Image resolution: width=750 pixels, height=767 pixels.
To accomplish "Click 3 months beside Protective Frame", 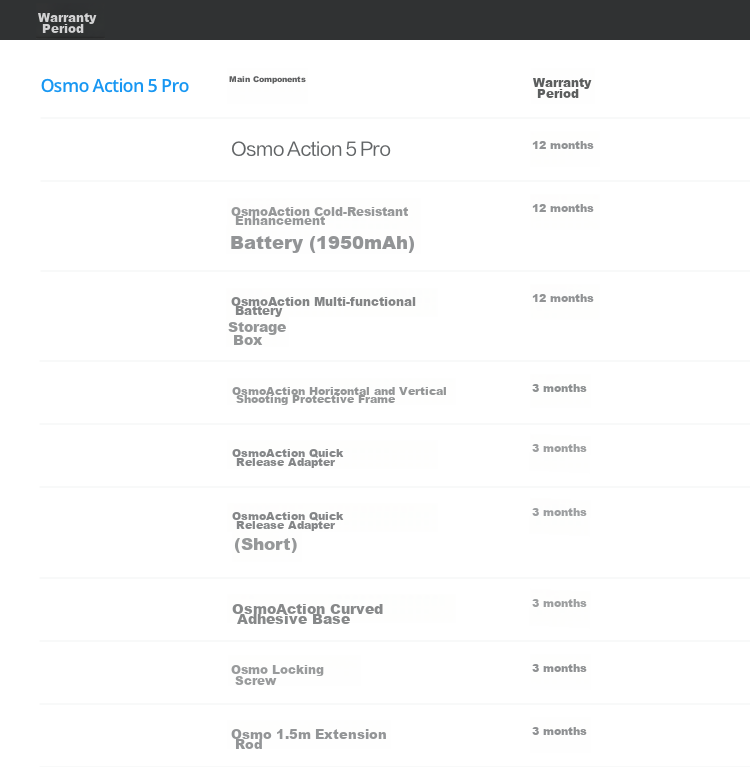I will pyautogui.click(x=559, y=388).
